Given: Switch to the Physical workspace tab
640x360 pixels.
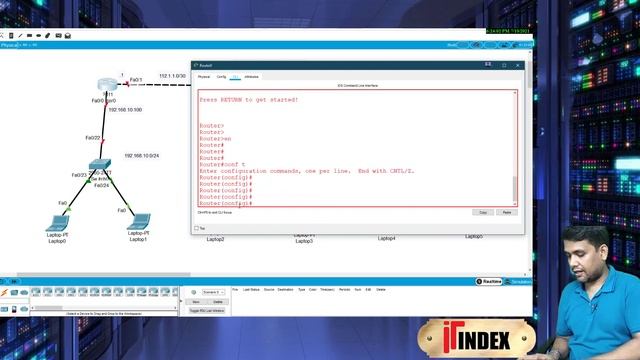Looking at the screenshot, I should (x=9, y=45).
